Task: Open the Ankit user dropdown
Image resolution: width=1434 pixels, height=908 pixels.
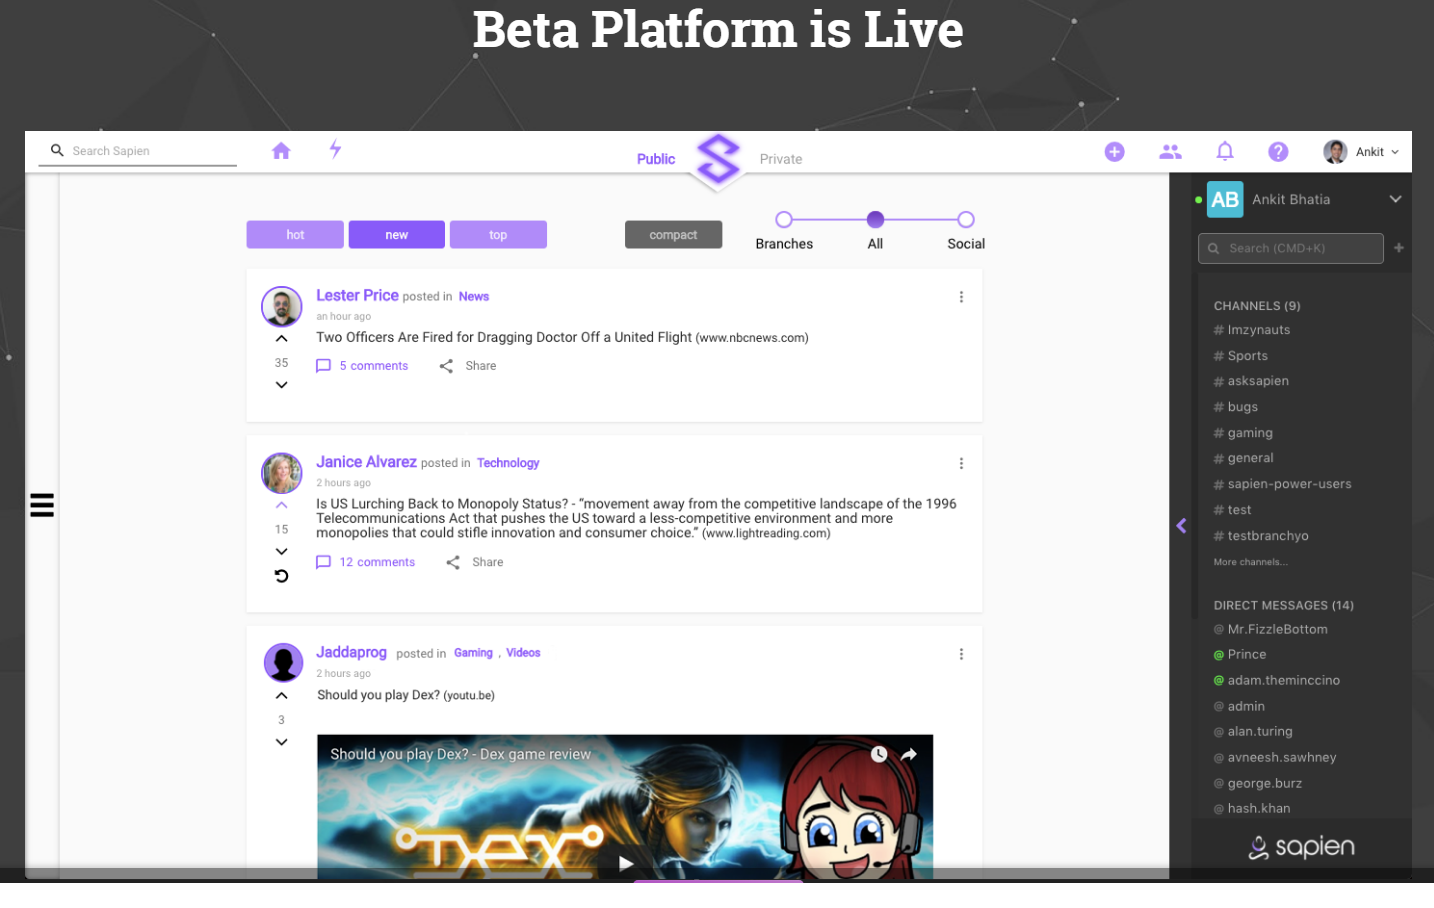Action: point(1362,152)
